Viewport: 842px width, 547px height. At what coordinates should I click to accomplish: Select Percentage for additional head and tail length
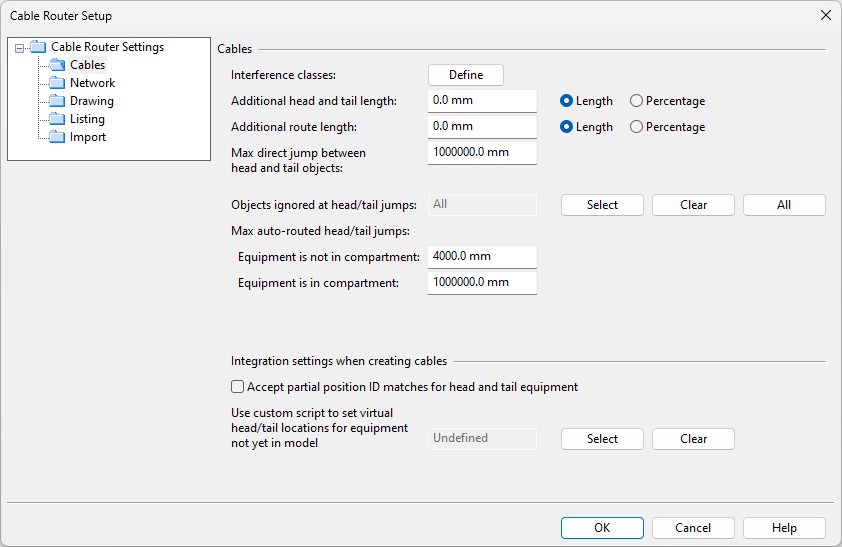coord(636,101)
